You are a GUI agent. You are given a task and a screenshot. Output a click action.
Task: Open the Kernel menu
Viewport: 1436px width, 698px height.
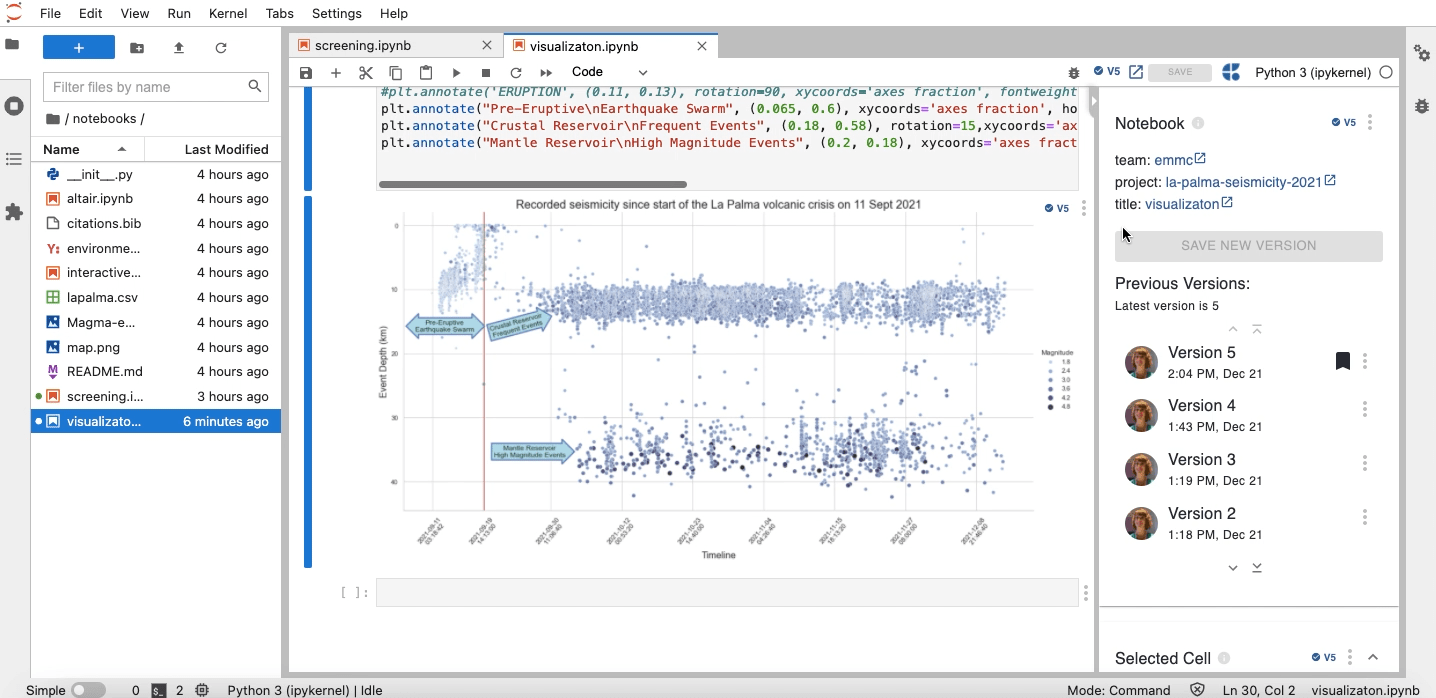pos(228,13)
